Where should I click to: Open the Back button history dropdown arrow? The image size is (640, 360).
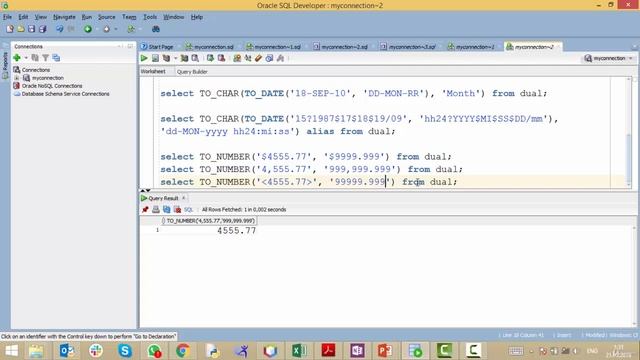coord(97,29)
